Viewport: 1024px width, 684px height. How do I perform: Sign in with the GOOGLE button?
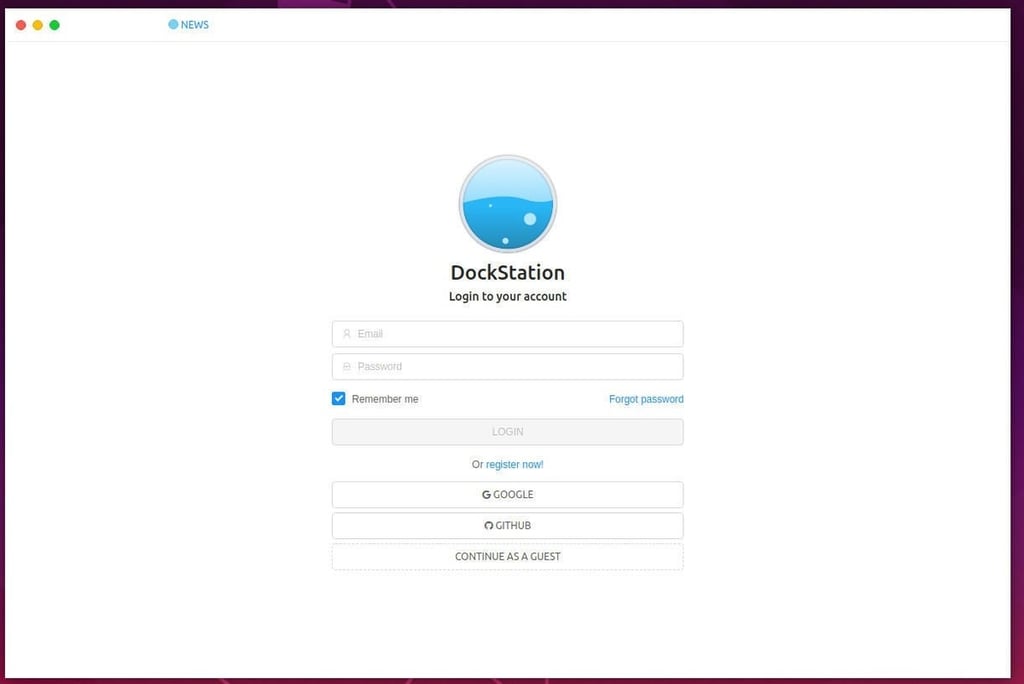[x=507, y=495]
